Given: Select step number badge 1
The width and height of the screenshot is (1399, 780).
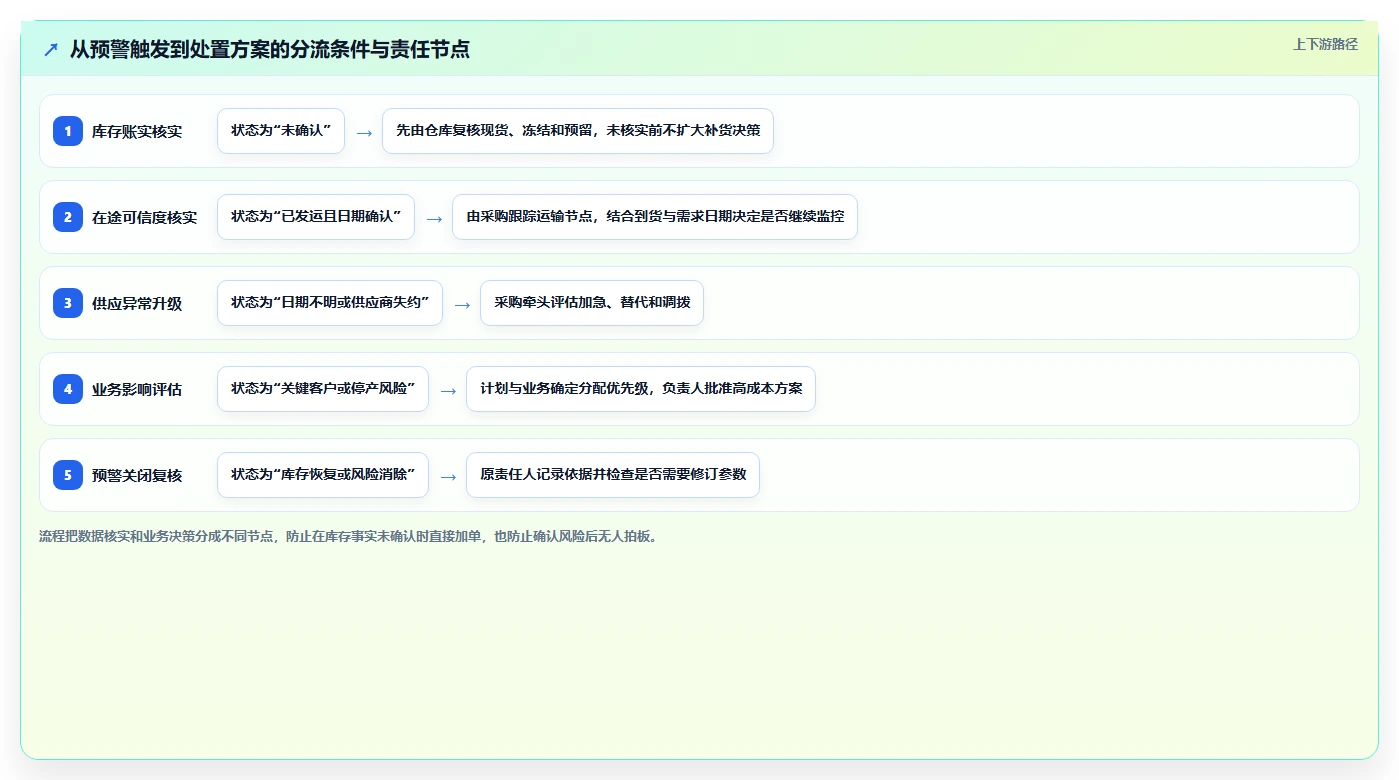Looking at the screenshot, I should click(68, 131).
